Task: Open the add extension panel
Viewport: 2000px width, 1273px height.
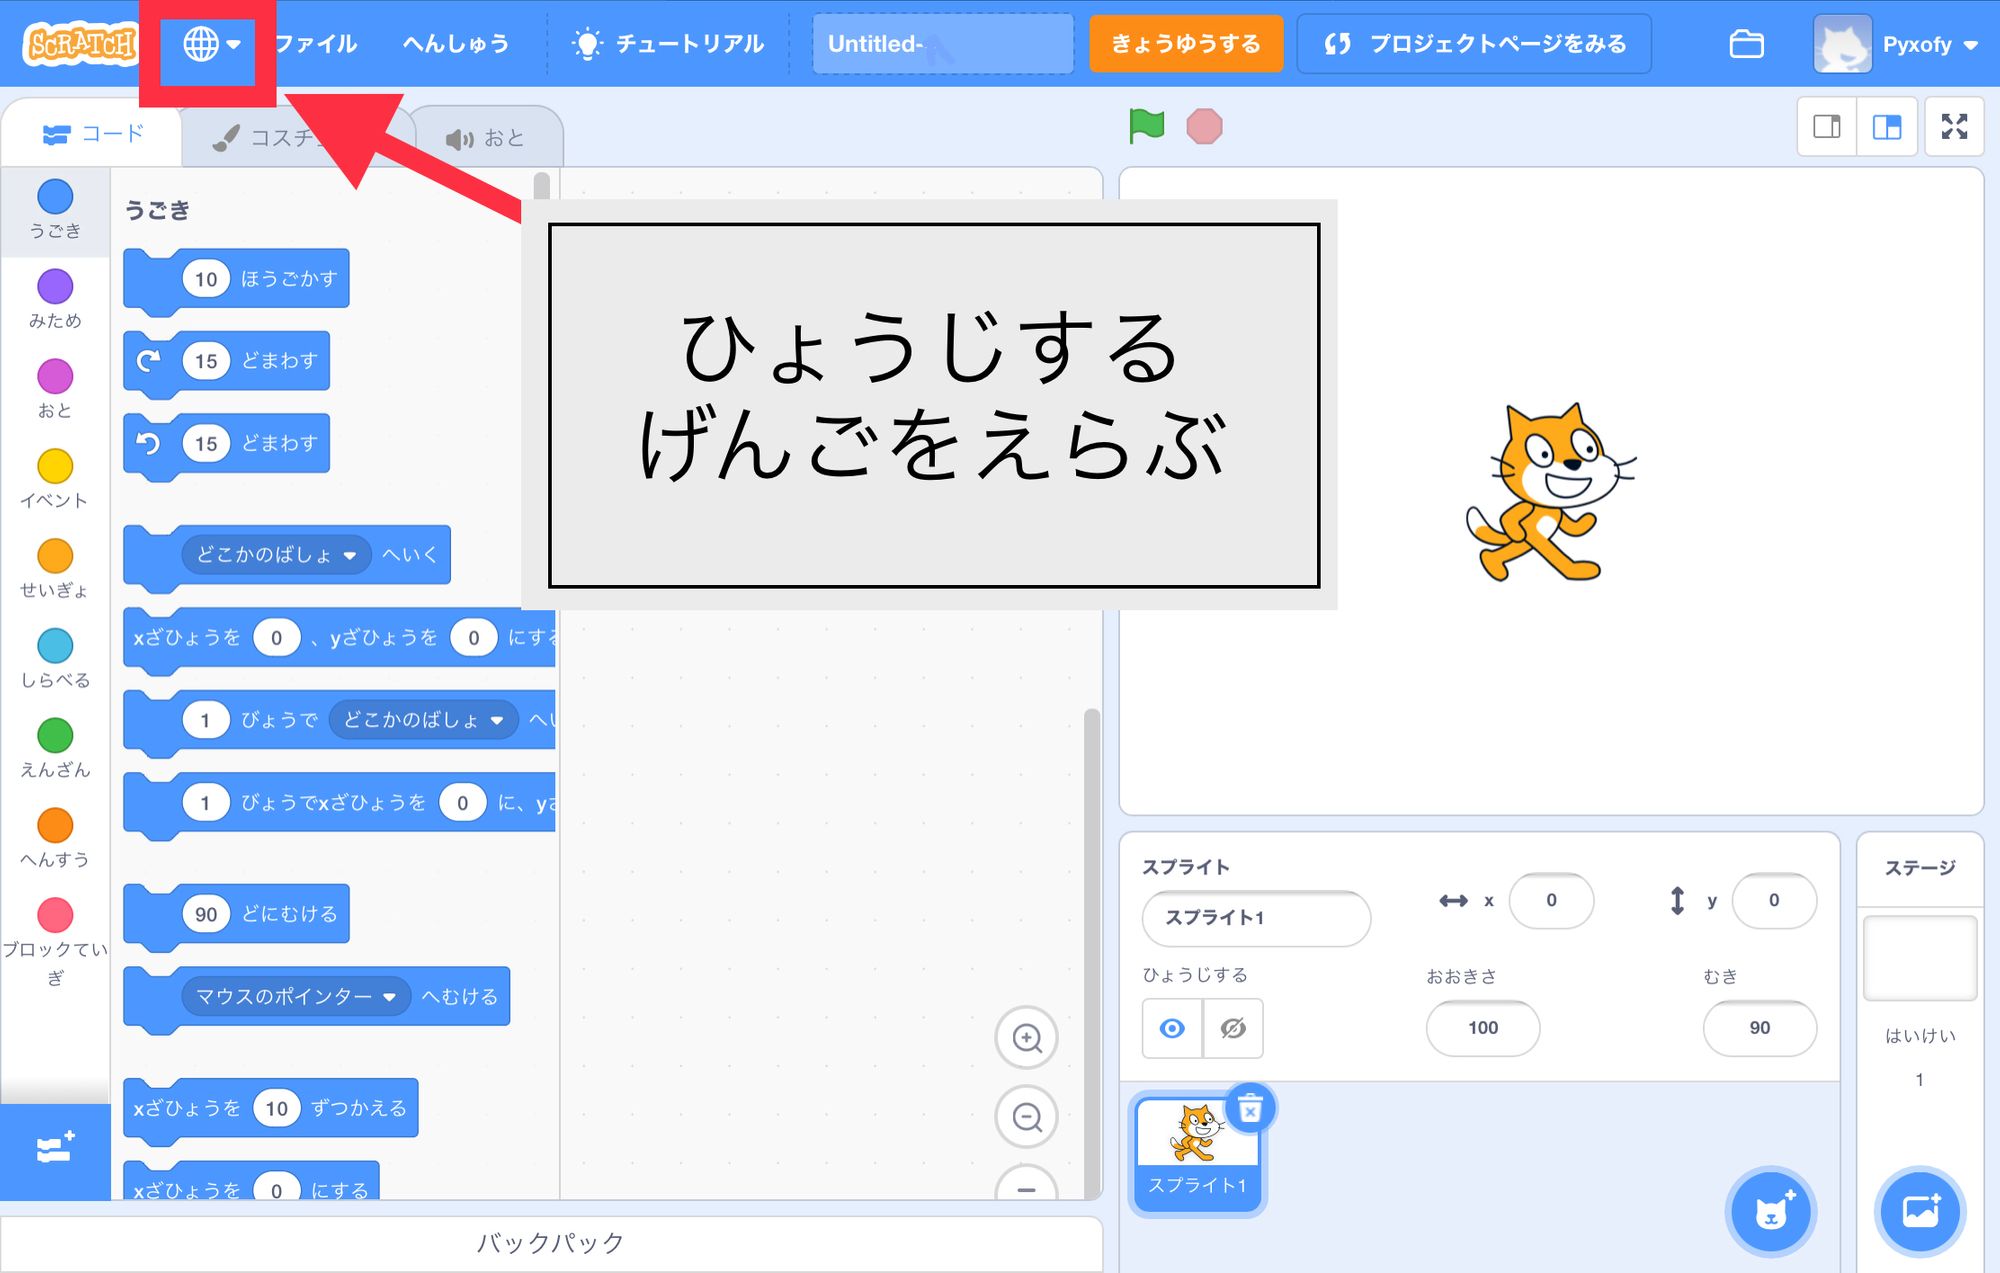Action: coord(55,1148)
